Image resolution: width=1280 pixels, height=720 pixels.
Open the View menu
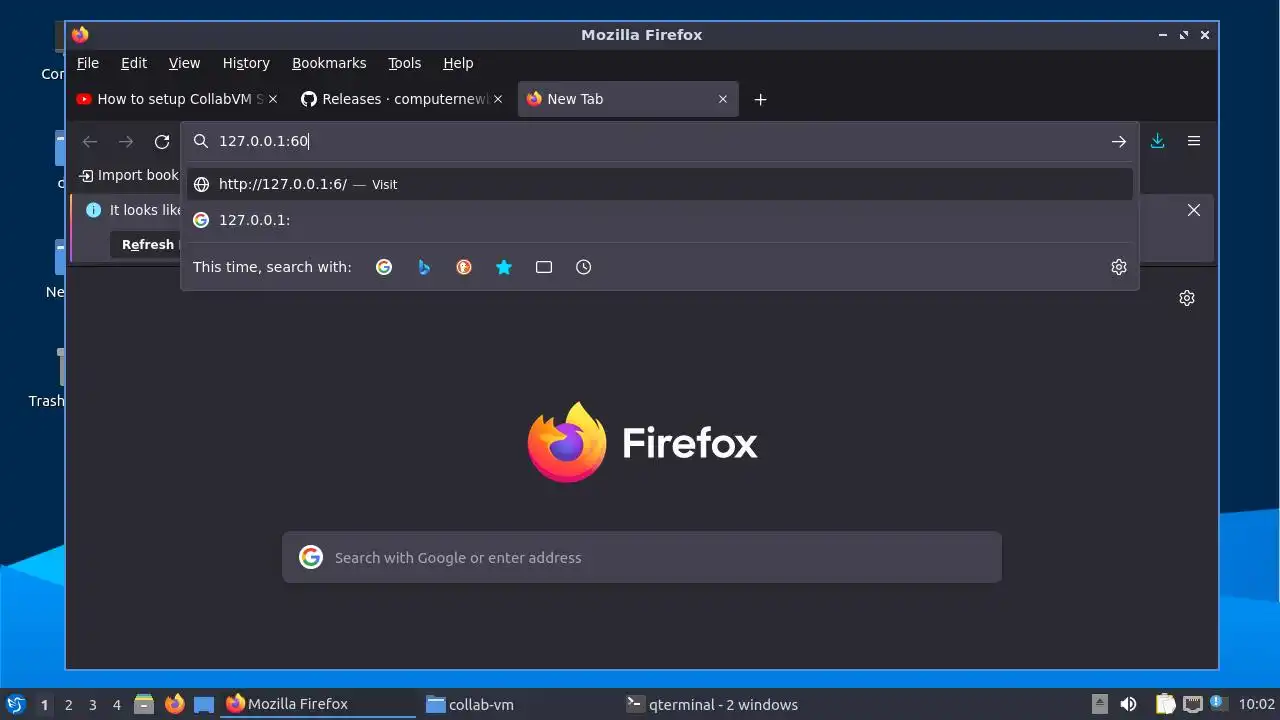point(184,63)
